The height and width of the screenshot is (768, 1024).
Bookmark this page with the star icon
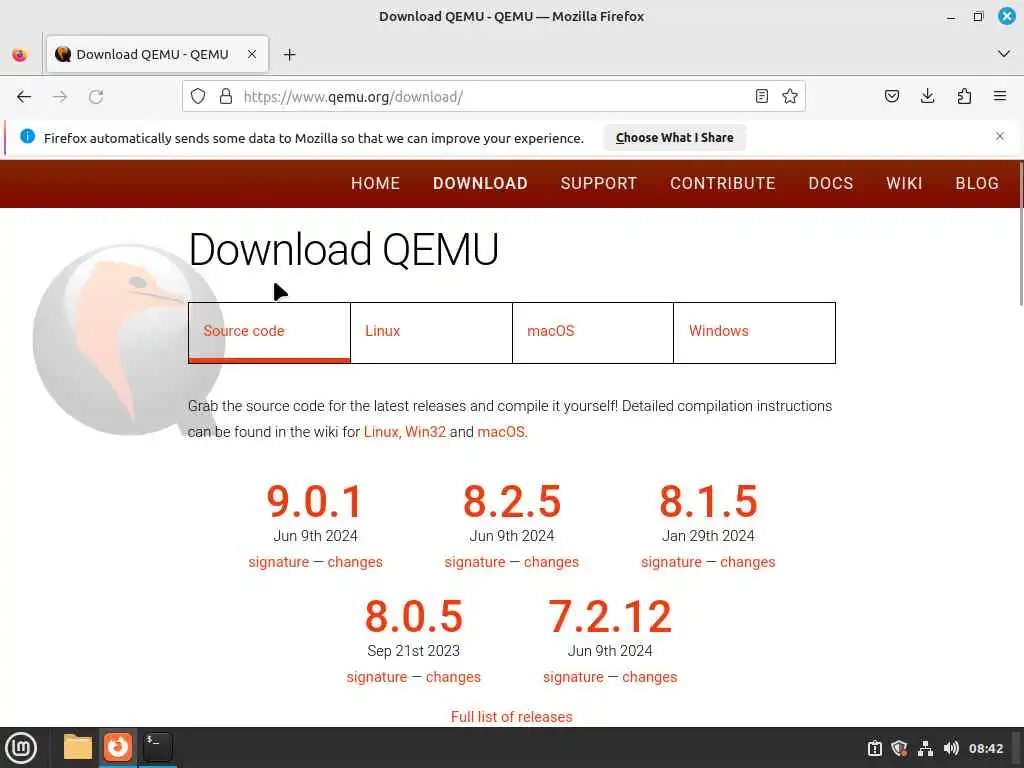point(790,97)
